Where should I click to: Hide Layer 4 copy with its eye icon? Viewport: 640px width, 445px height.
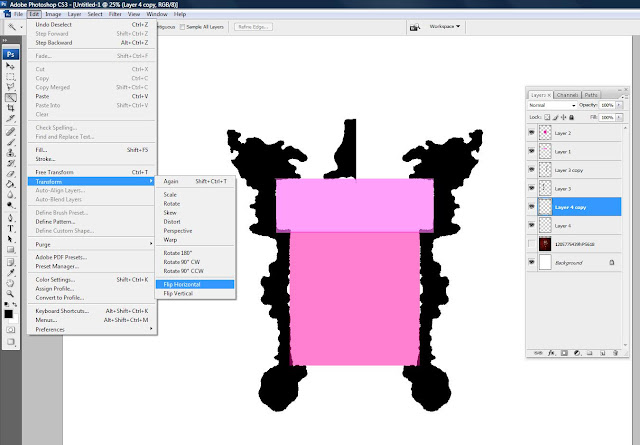point(531,207)
